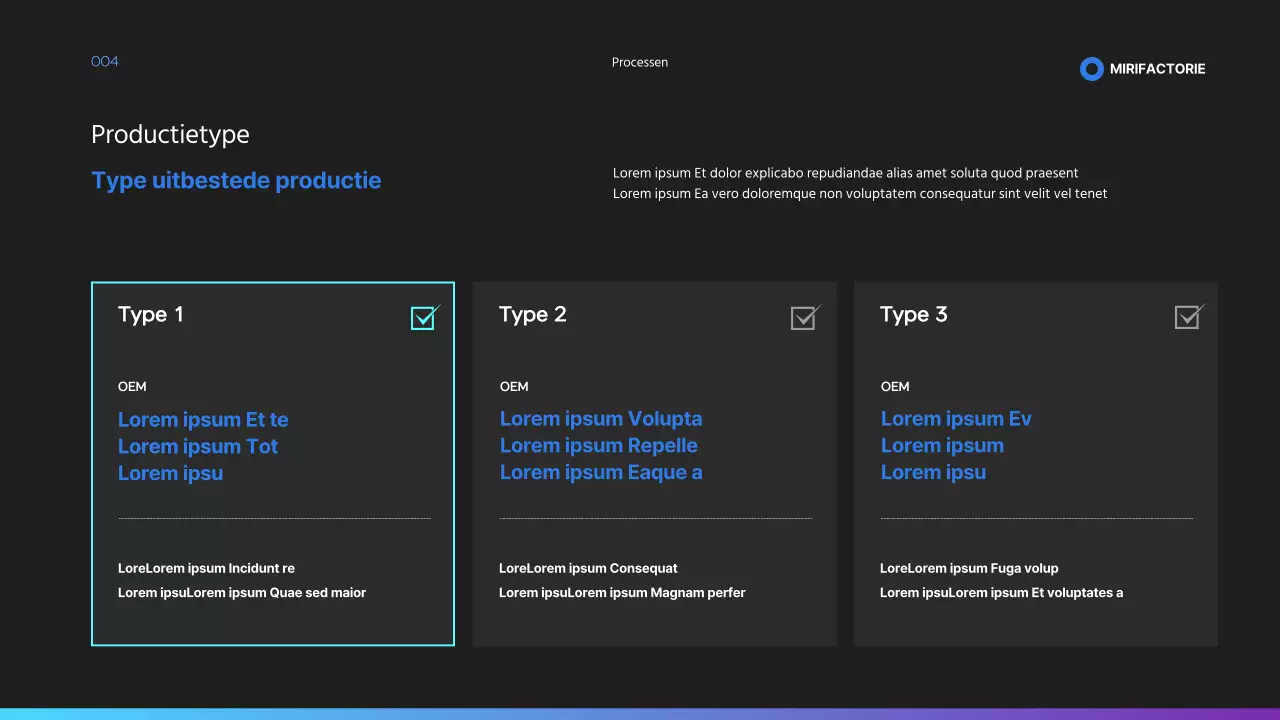Check the box on the Type 3 card
Image resolution: width=1280 pixels, height=720 pixels.
tap(1186, 318)
